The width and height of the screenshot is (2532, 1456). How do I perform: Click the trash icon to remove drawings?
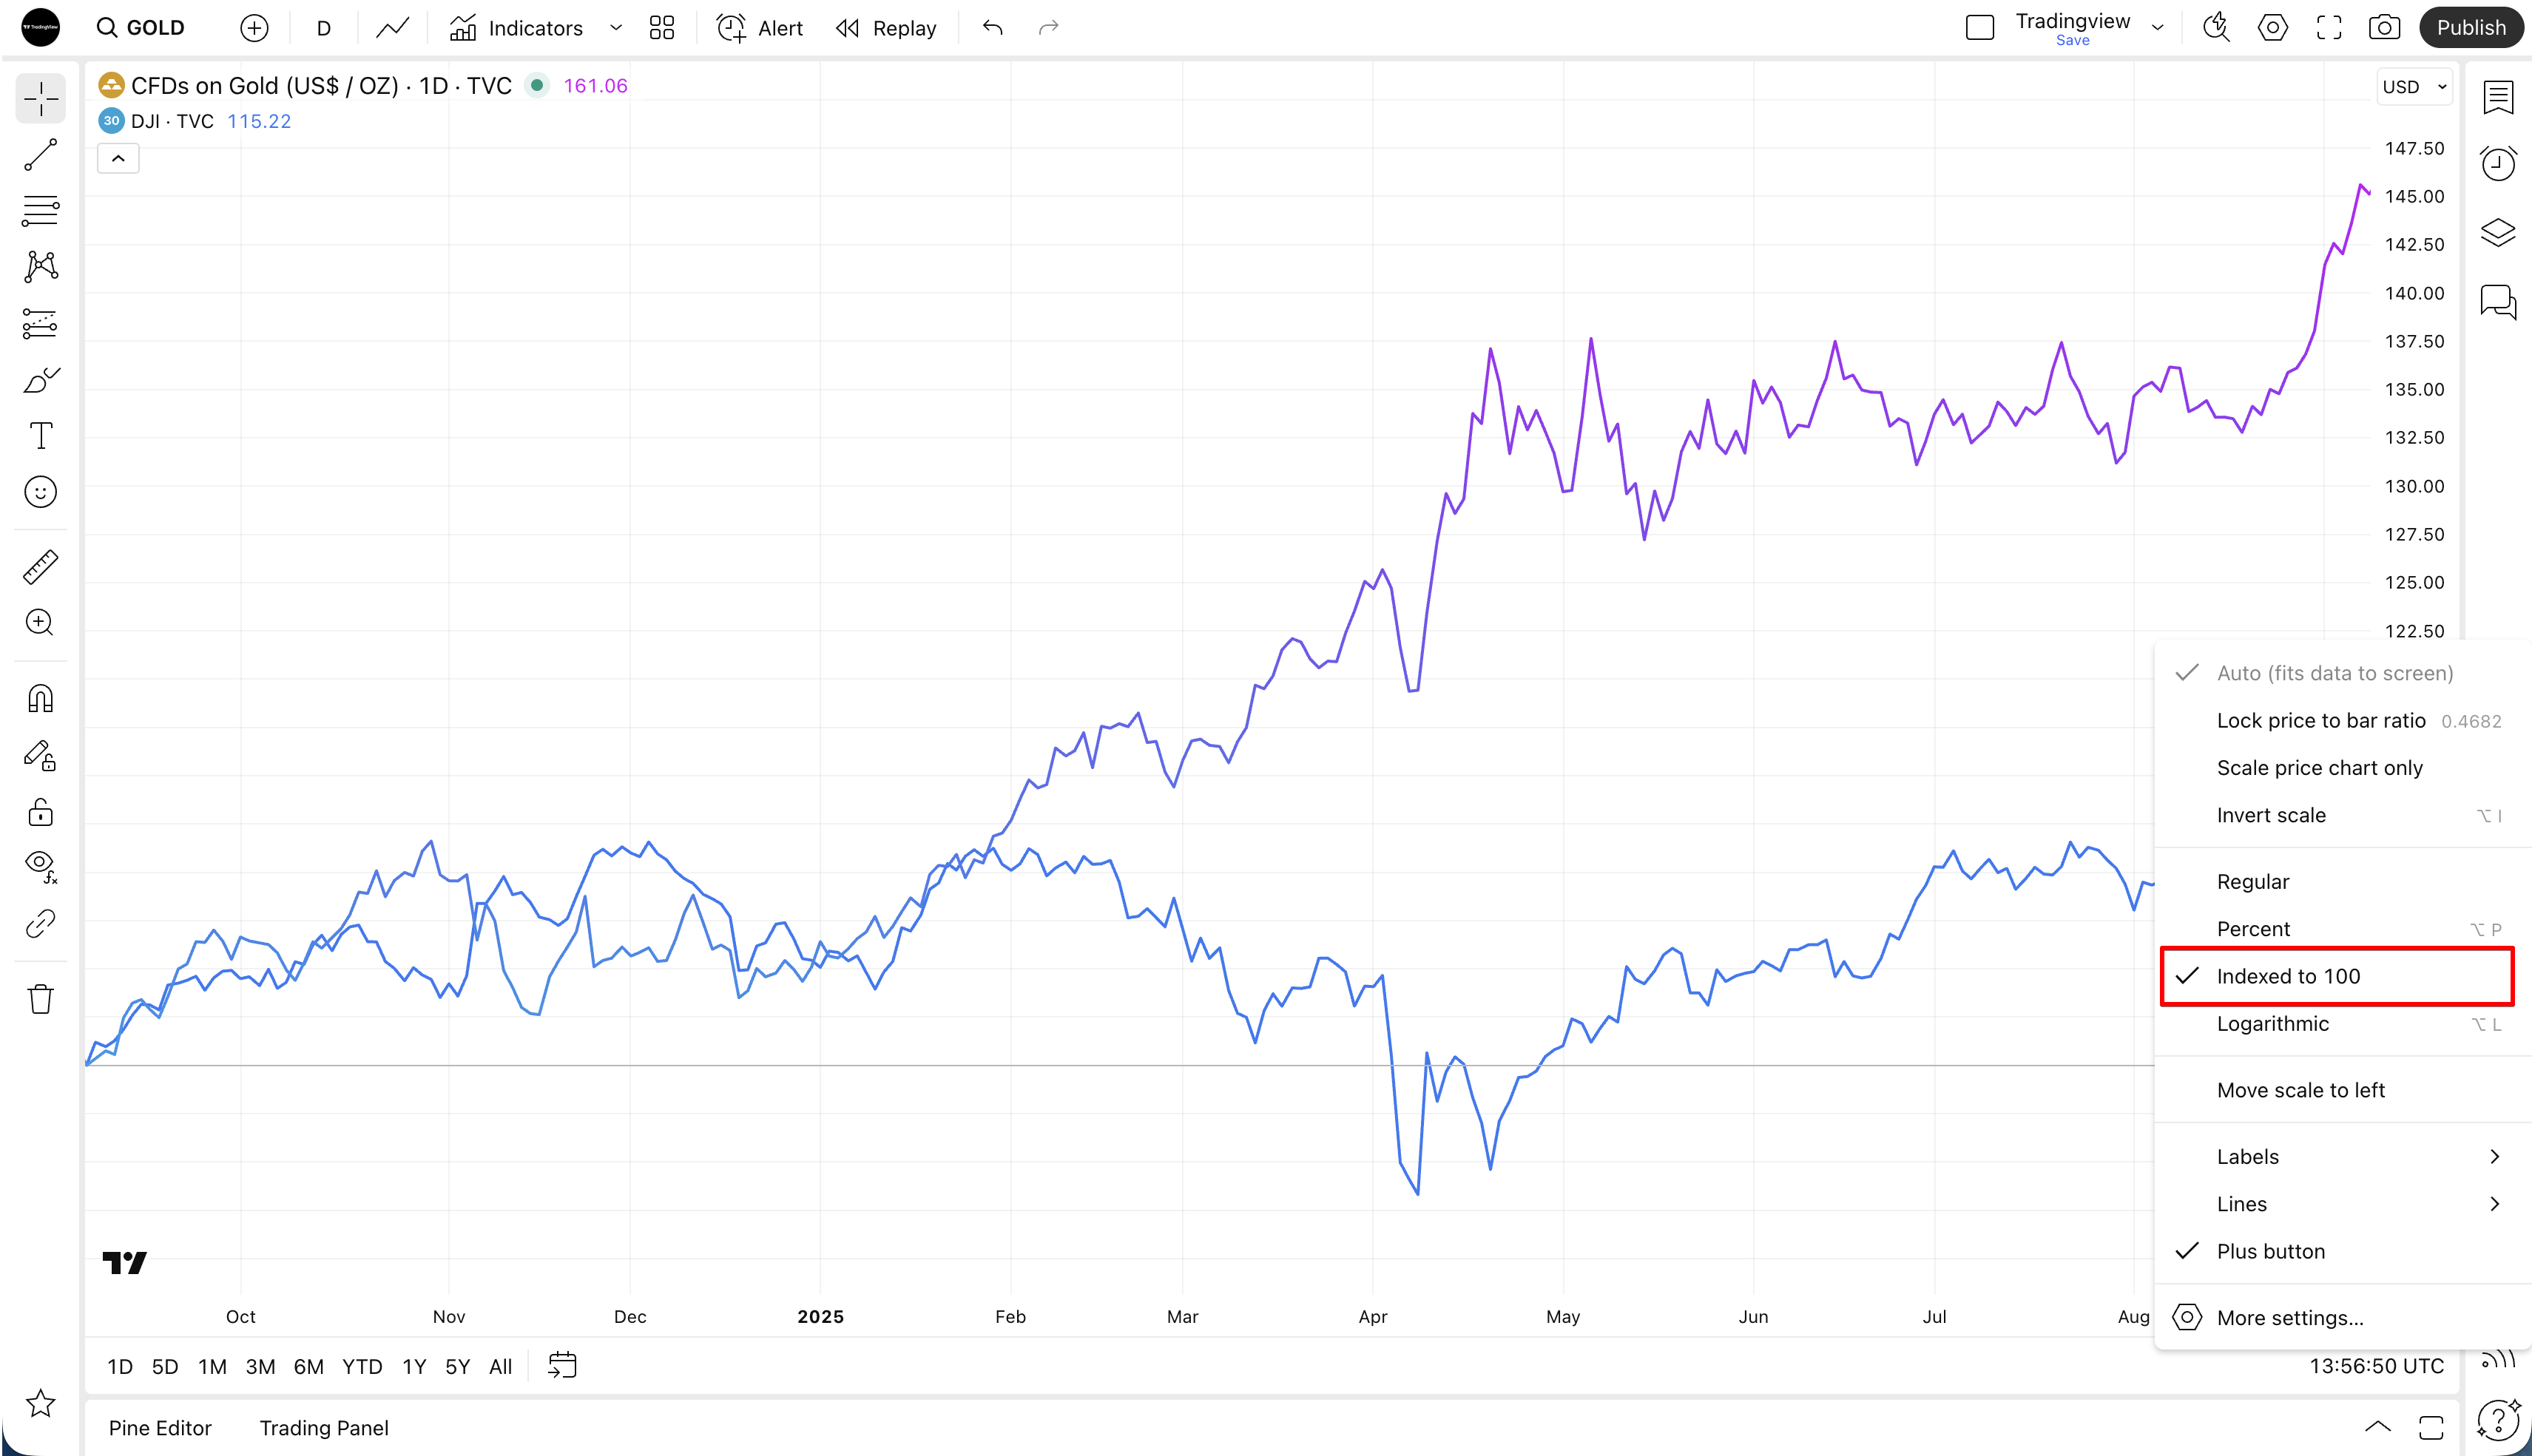[x=41, y=999]
